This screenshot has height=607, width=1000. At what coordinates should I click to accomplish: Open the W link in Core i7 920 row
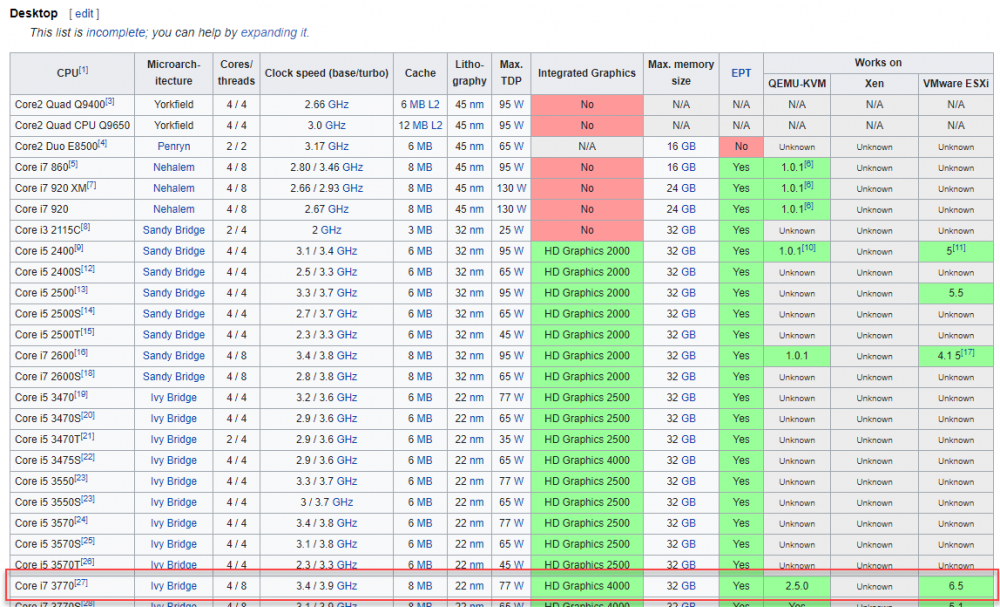tap(520, 209)
